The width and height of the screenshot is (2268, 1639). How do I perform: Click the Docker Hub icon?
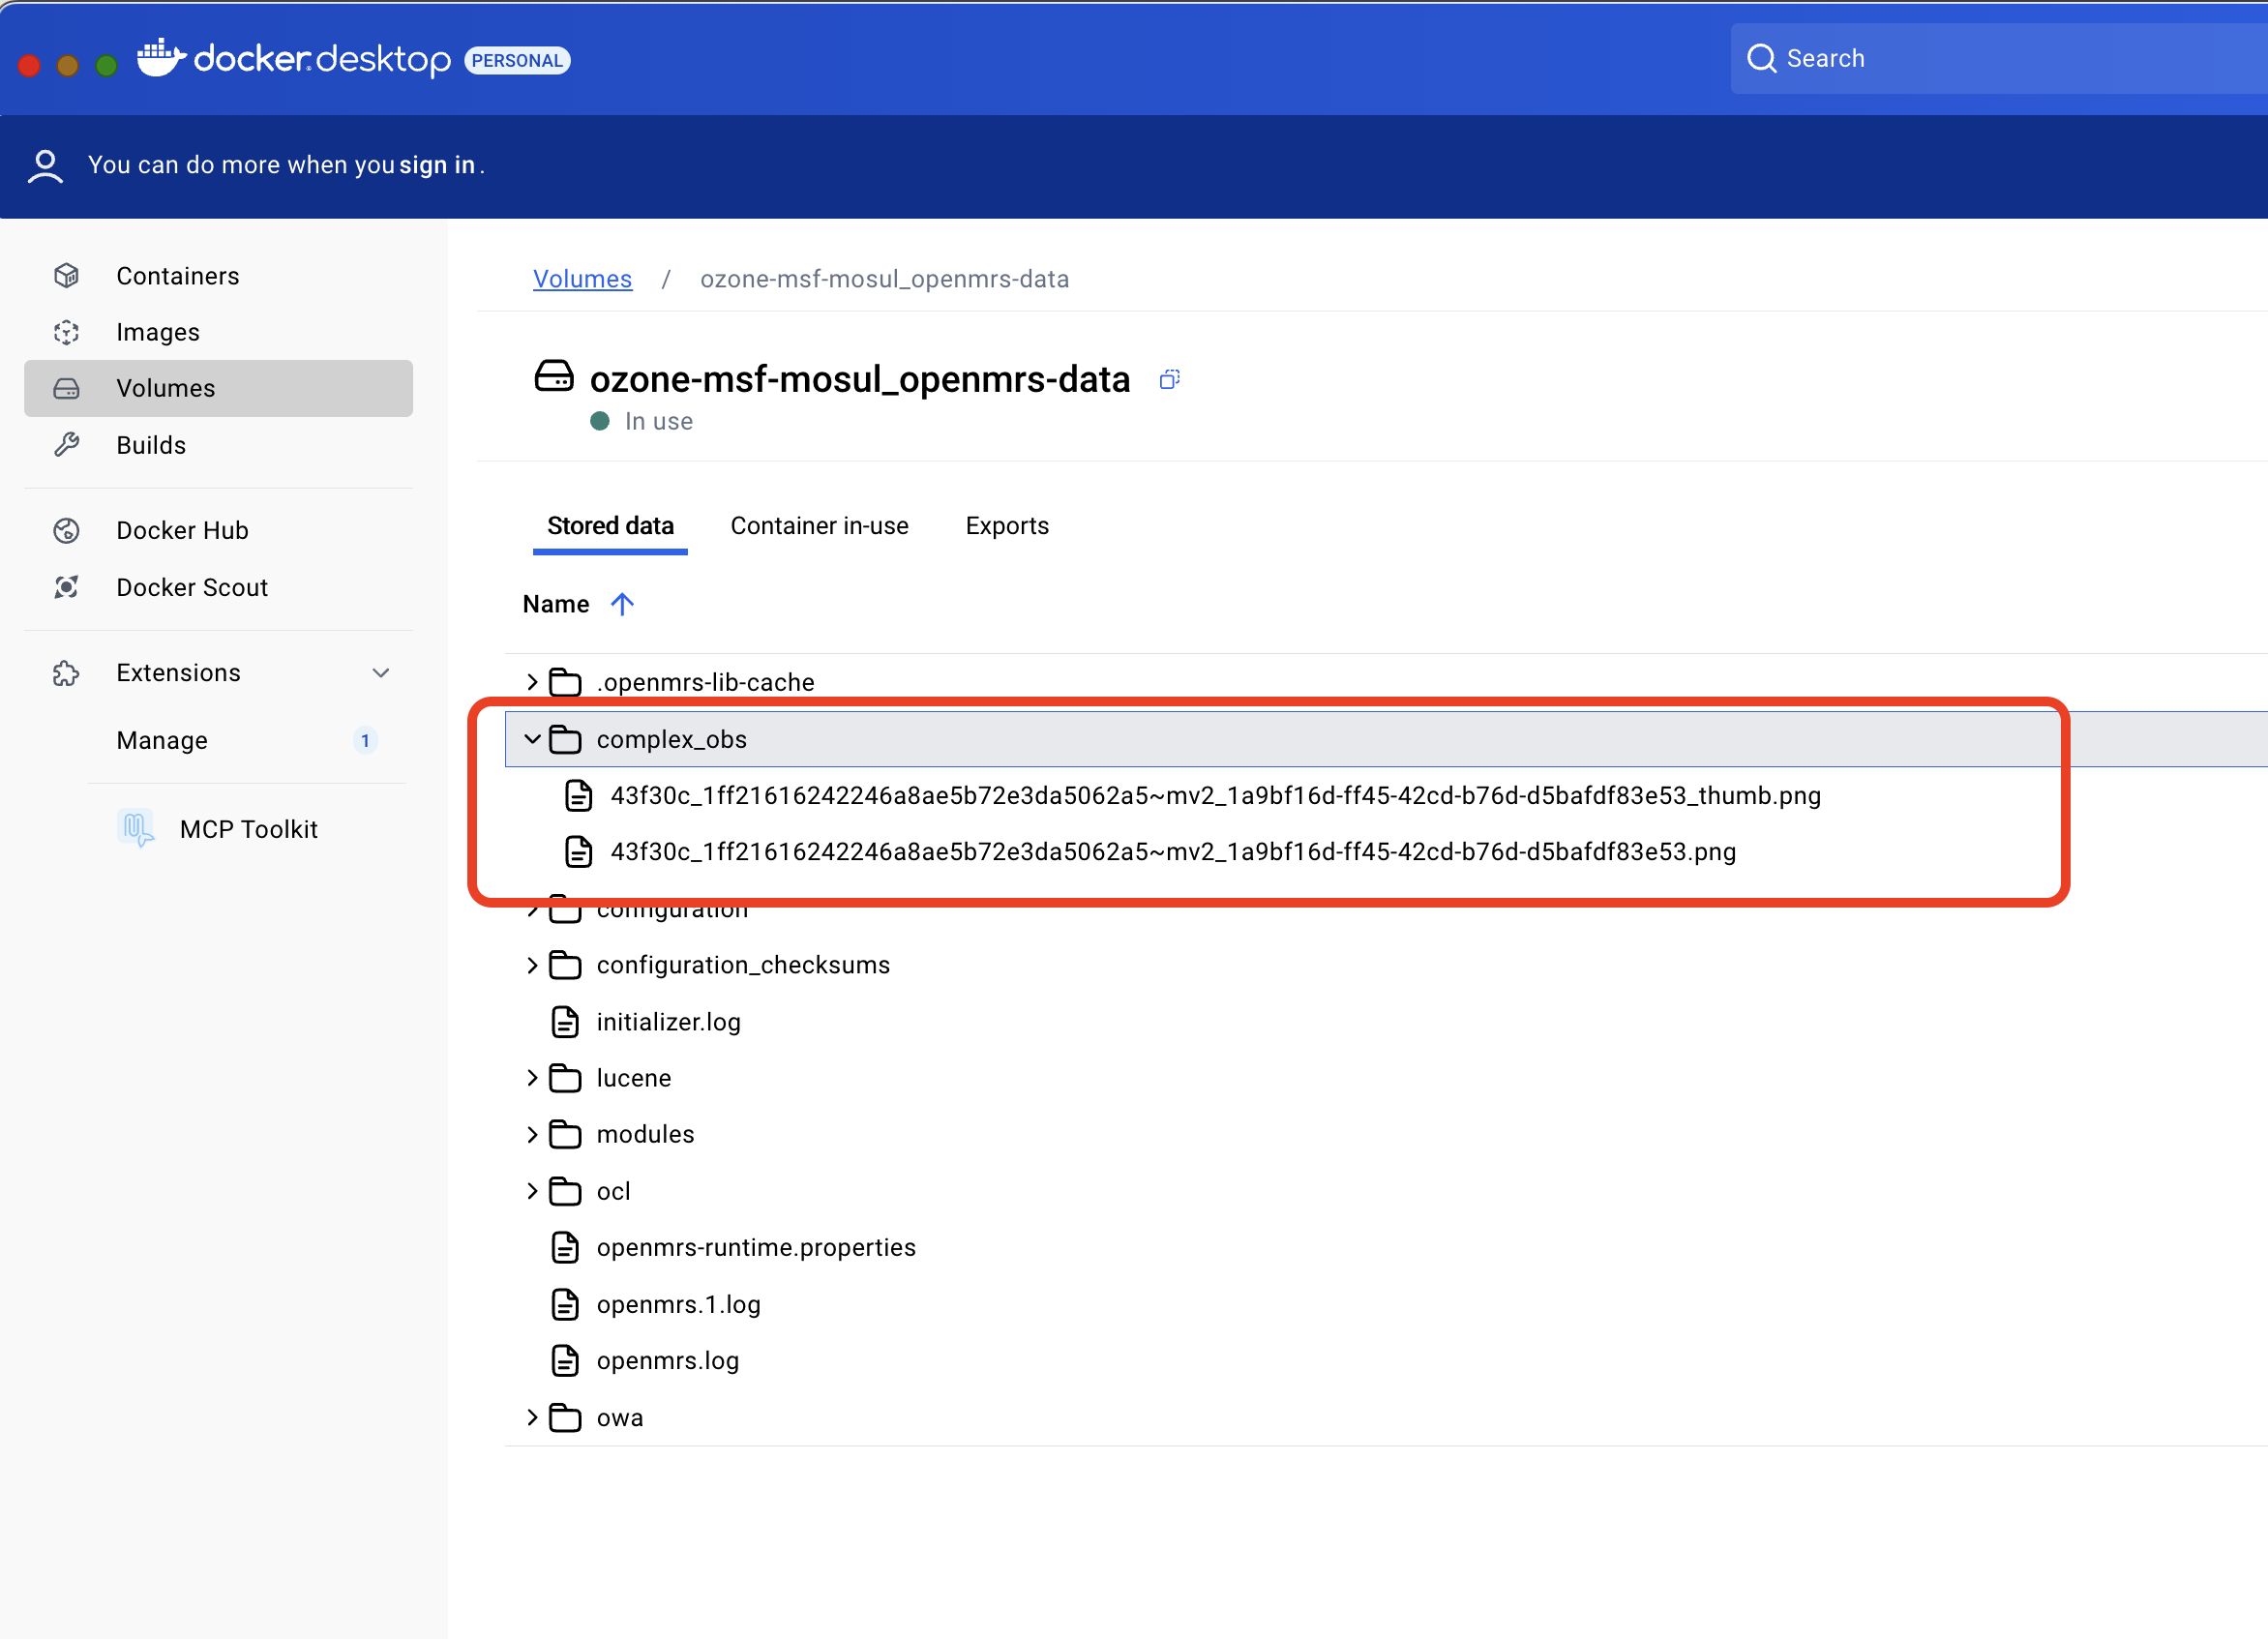67,530
